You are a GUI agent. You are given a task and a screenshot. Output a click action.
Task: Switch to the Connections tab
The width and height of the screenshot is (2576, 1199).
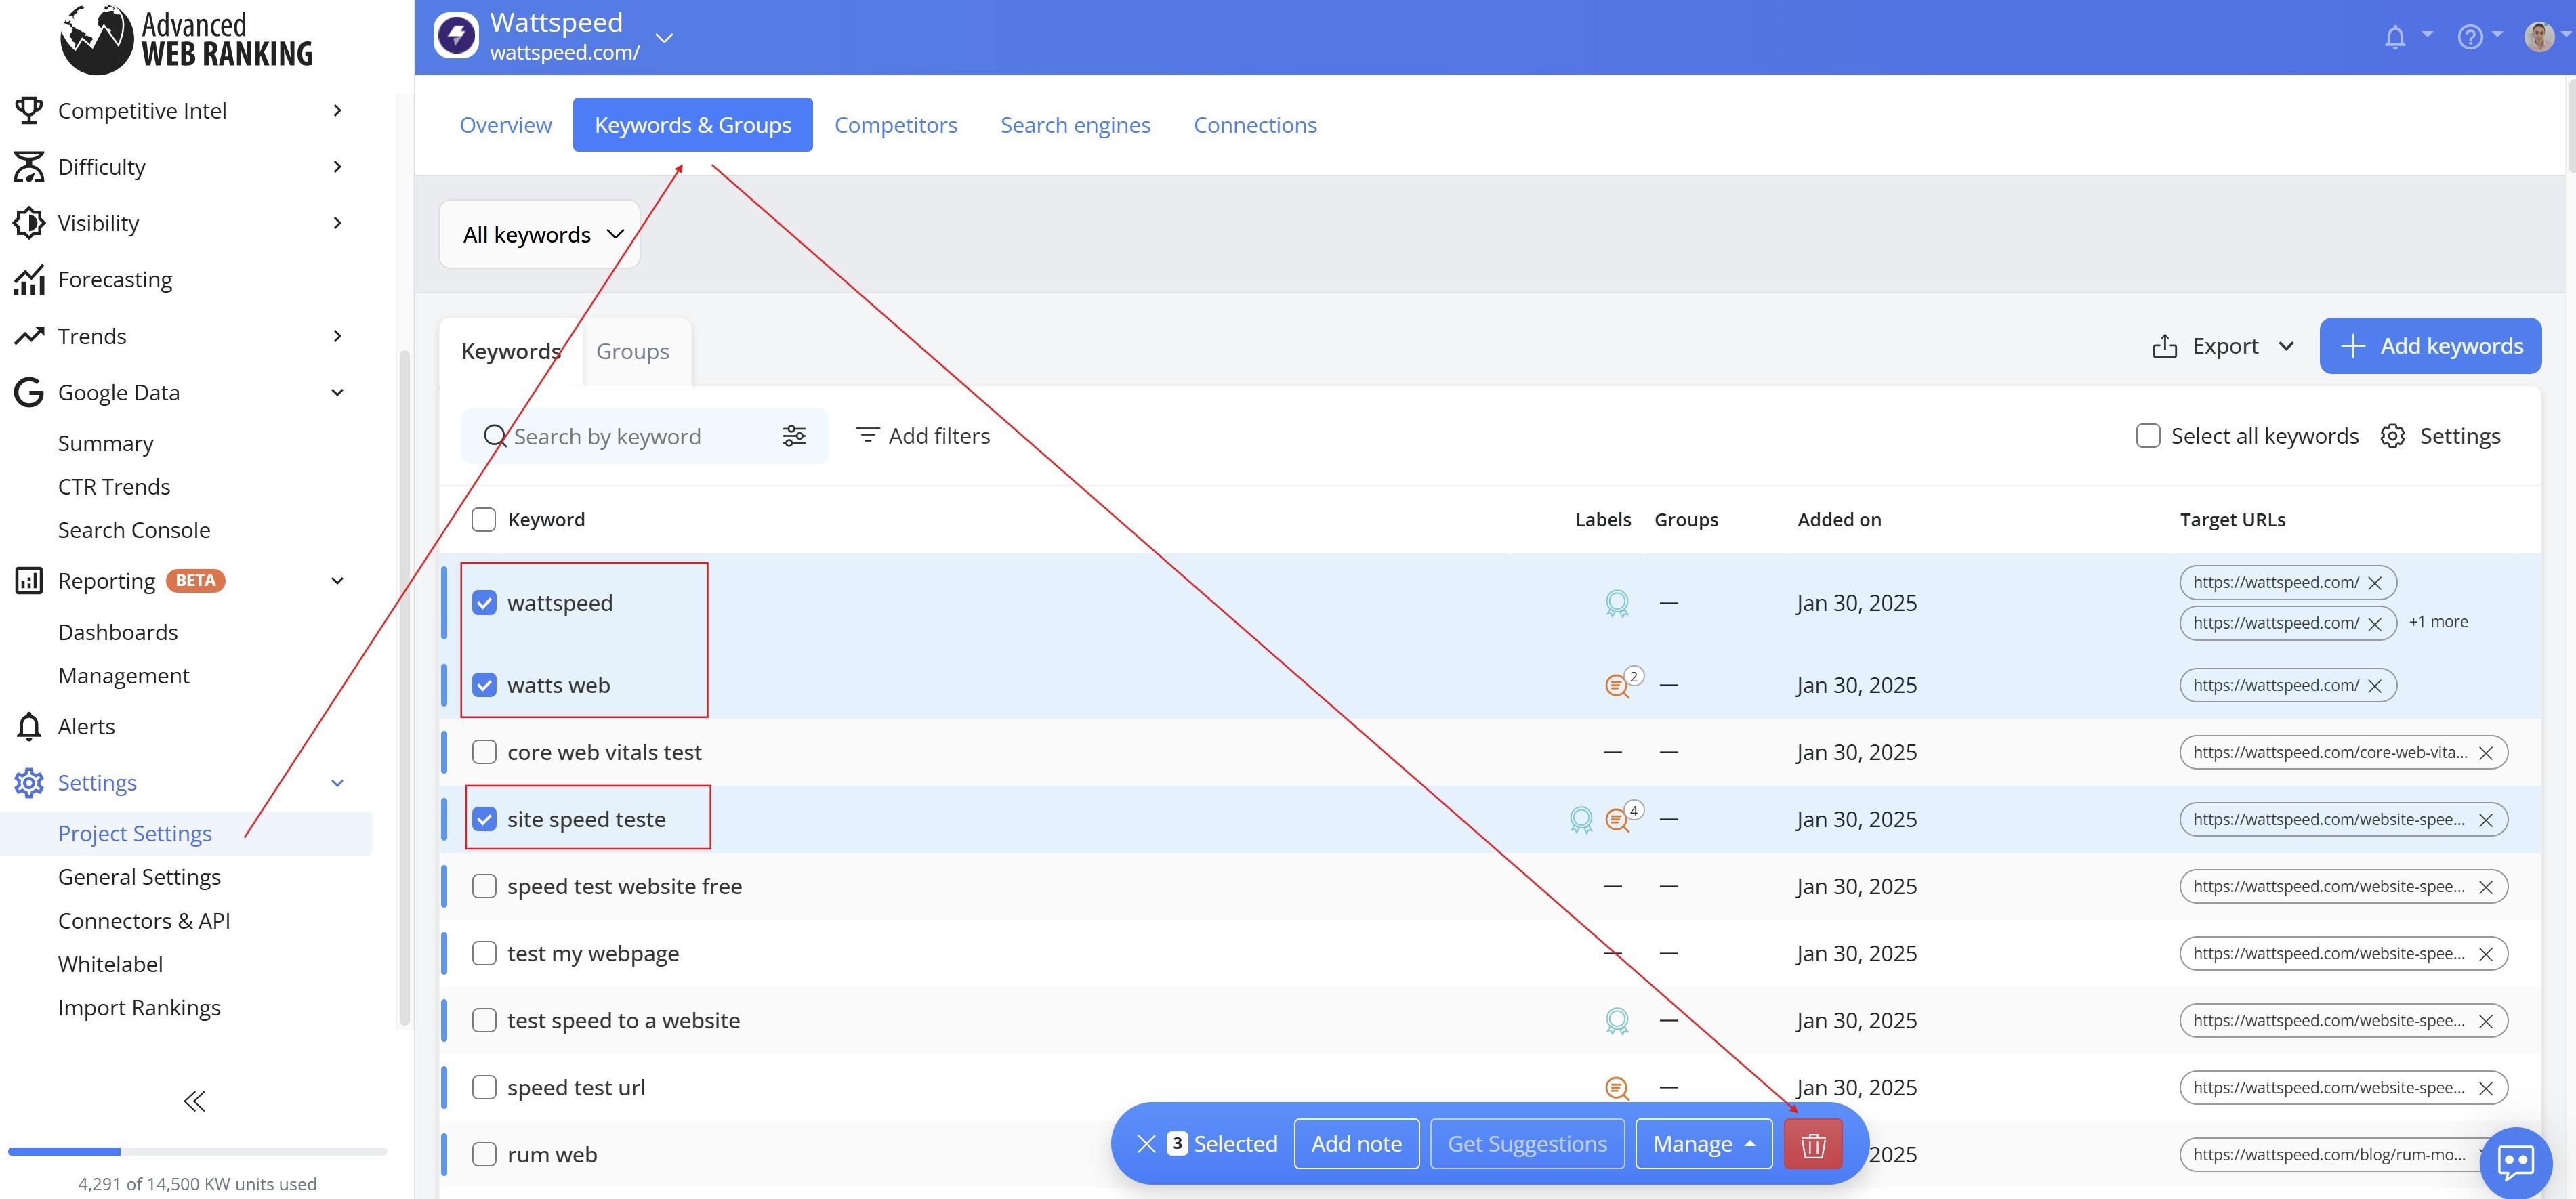click(1255, 125)
